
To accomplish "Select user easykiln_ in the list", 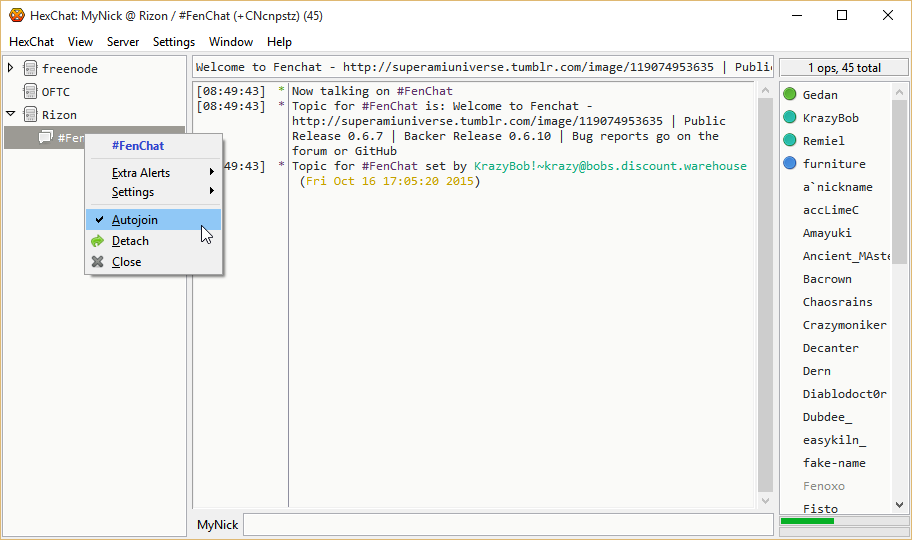I will [x=834, y=440].
